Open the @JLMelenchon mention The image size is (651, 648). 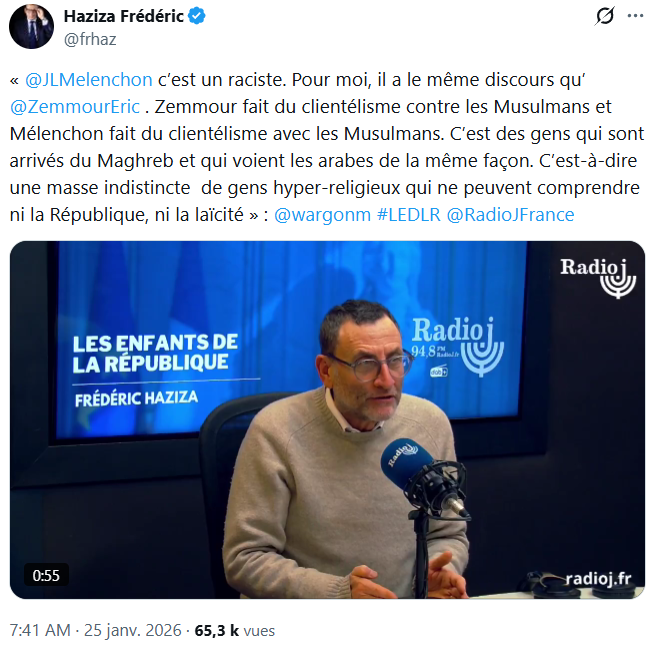89,80
